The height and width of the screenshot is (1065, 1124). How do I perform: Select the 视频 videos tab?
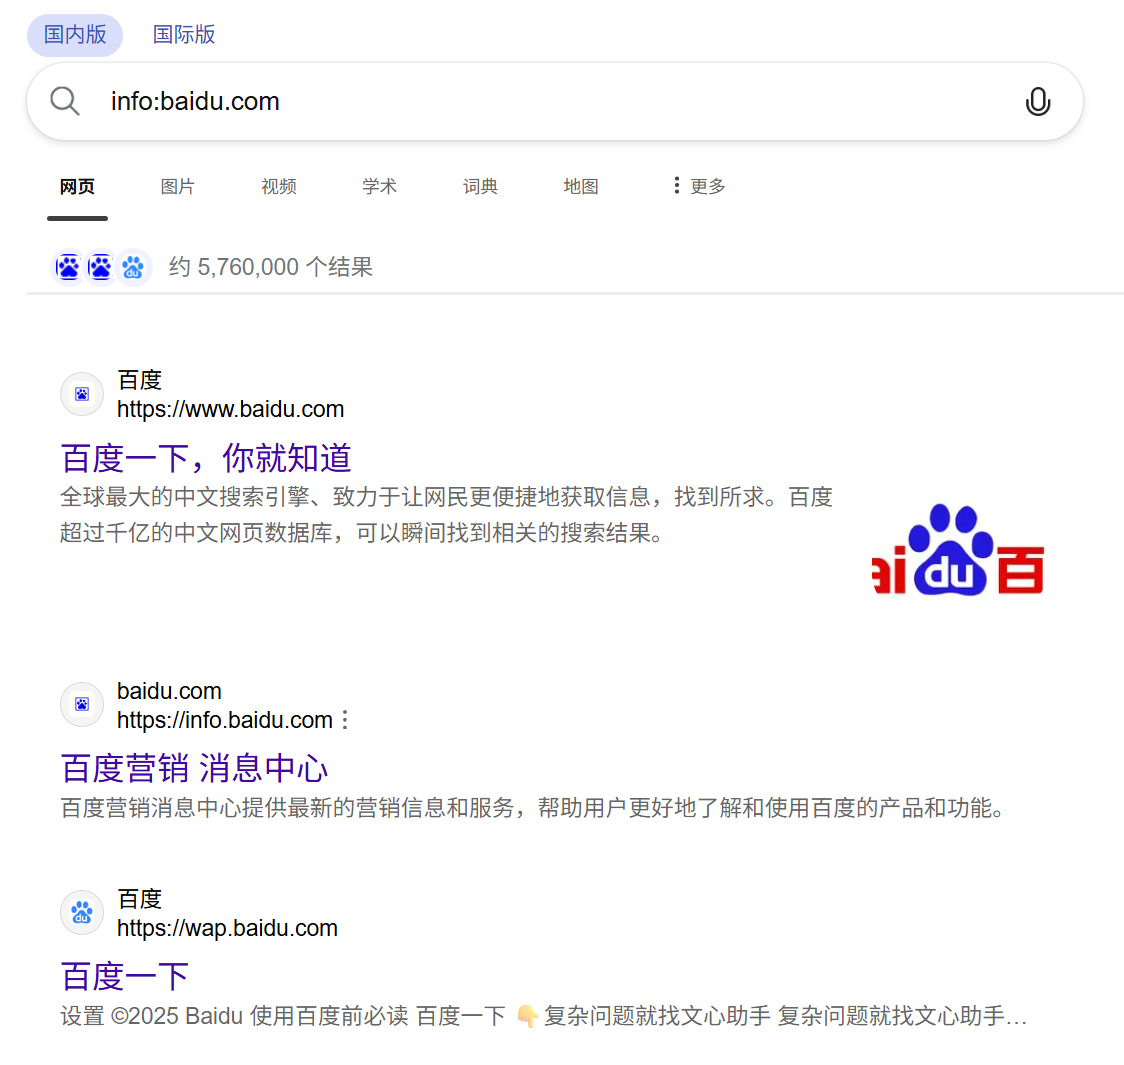click(x=279, y=187)
